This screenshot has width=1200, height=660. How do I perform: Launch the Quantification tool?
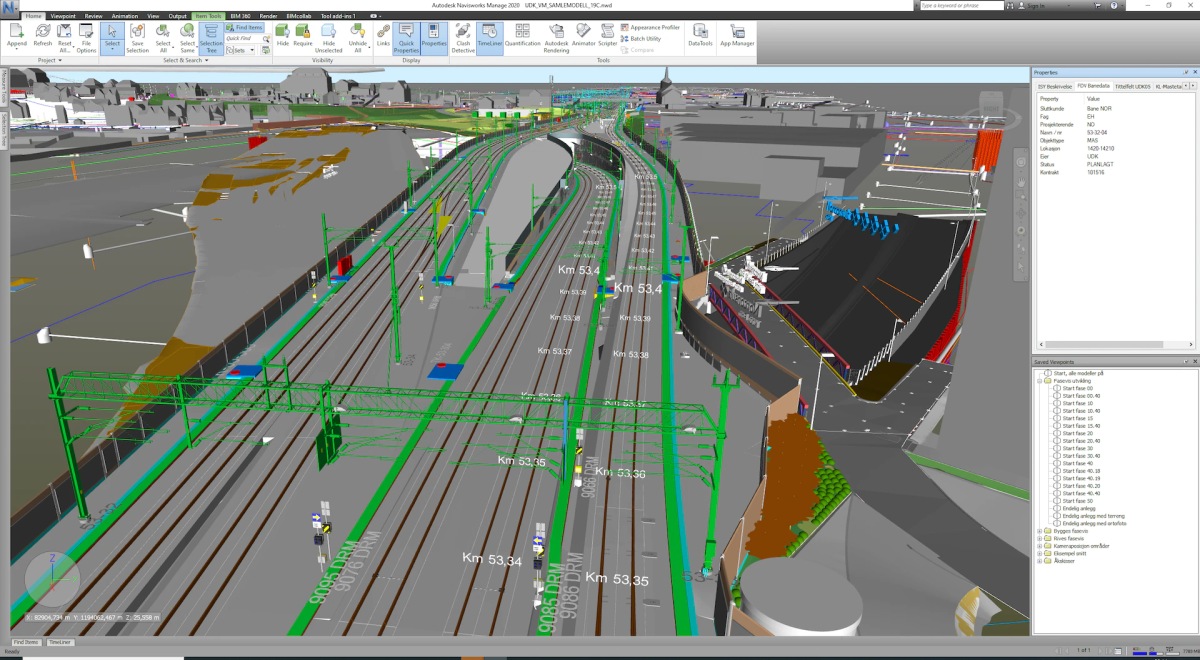tap(522, 37)
